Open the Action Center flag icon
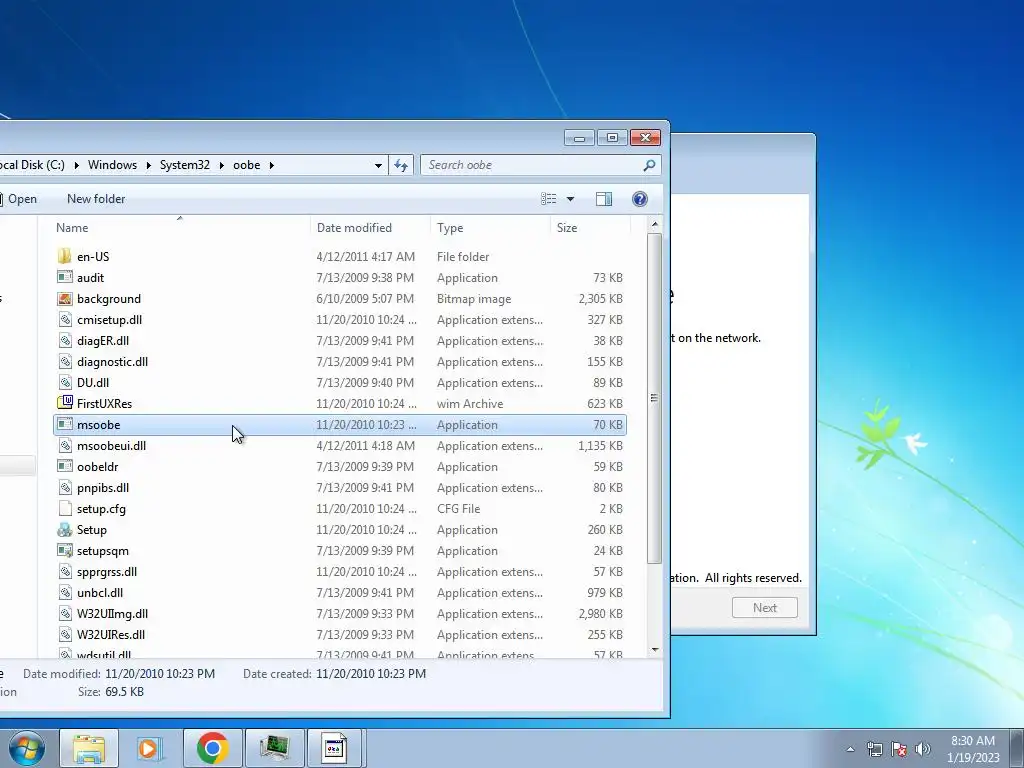Image resolution: width=1024 pixels, height=768 pixels. click(x=899, y=749)
